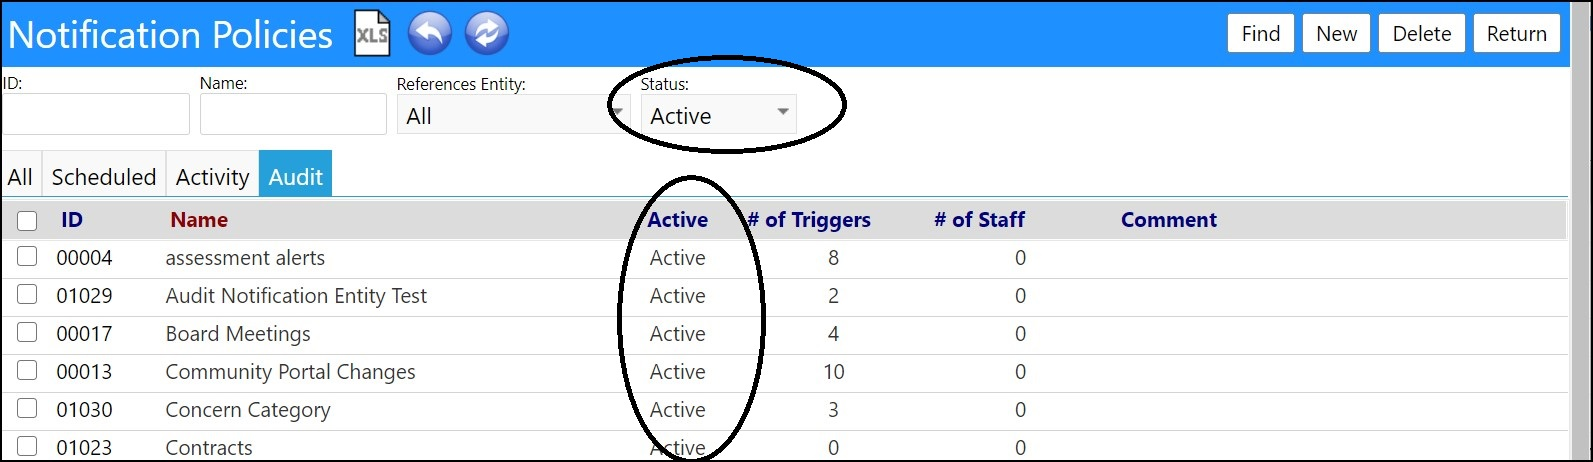Open the Status dropdown showing Active
The image size is (1593, 462).
pyautogui.click(x=718, y=115)
